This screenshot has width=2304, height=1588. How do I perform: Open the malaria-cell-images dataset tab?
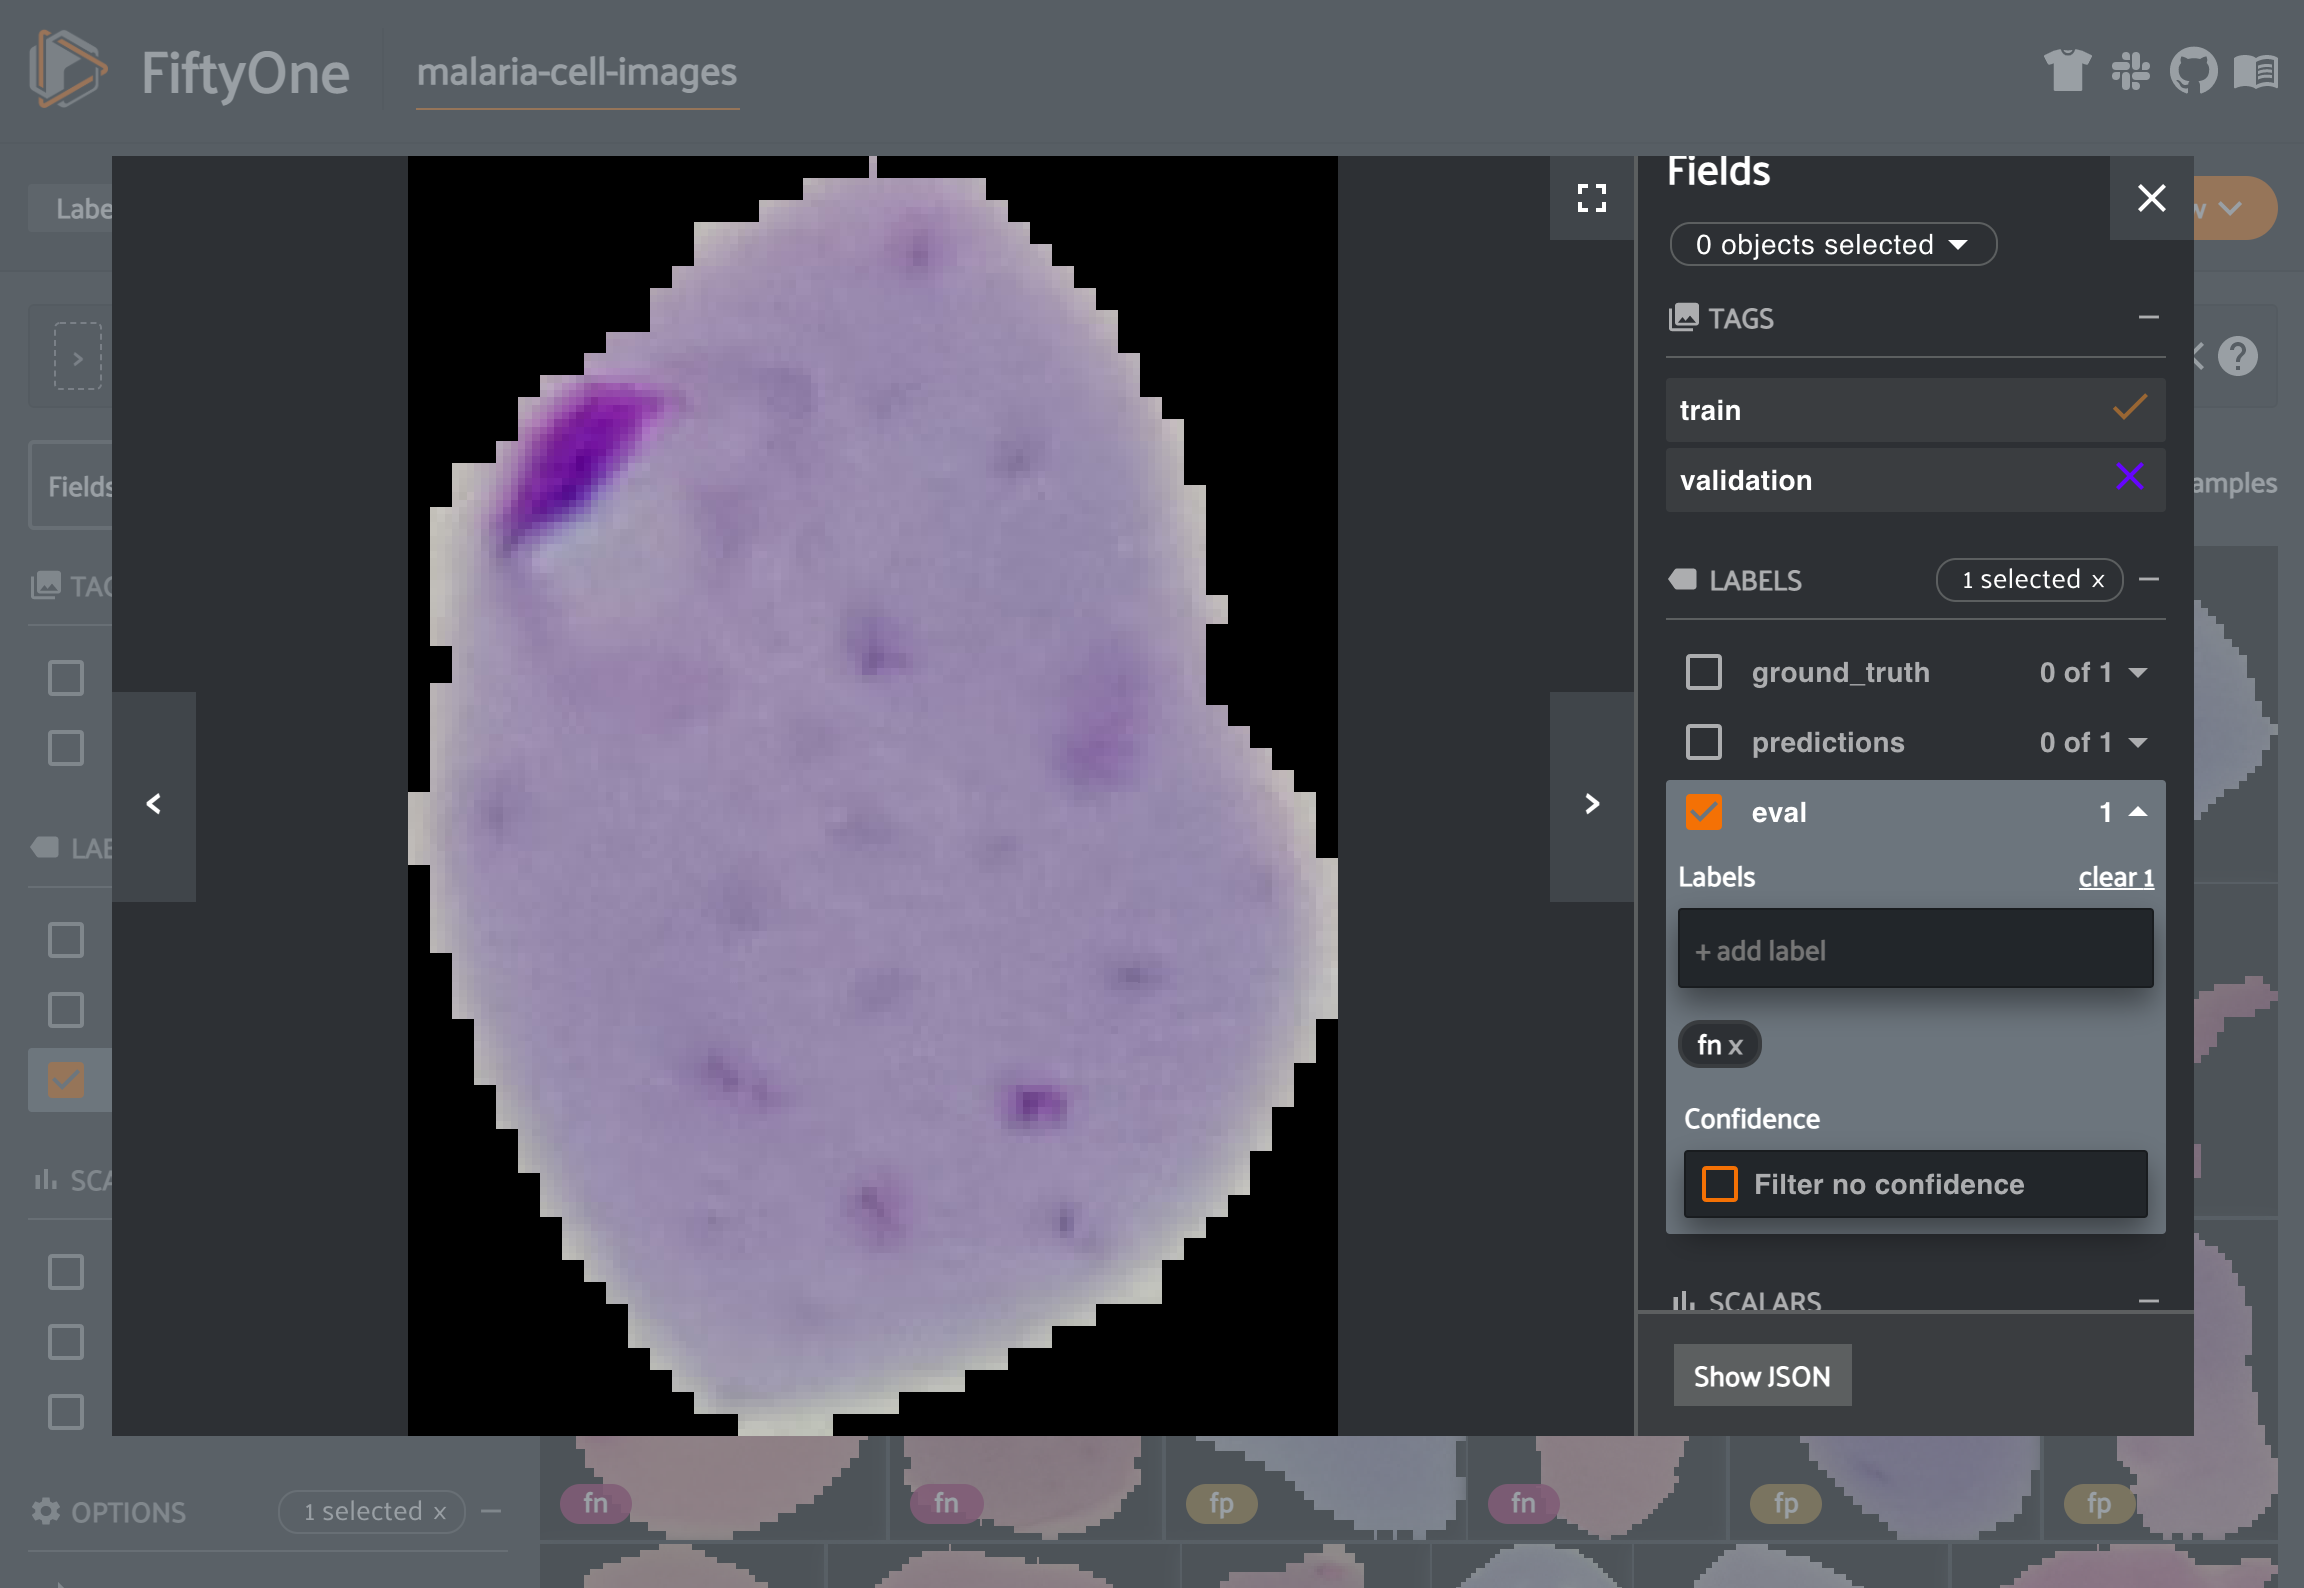point(576,72)
